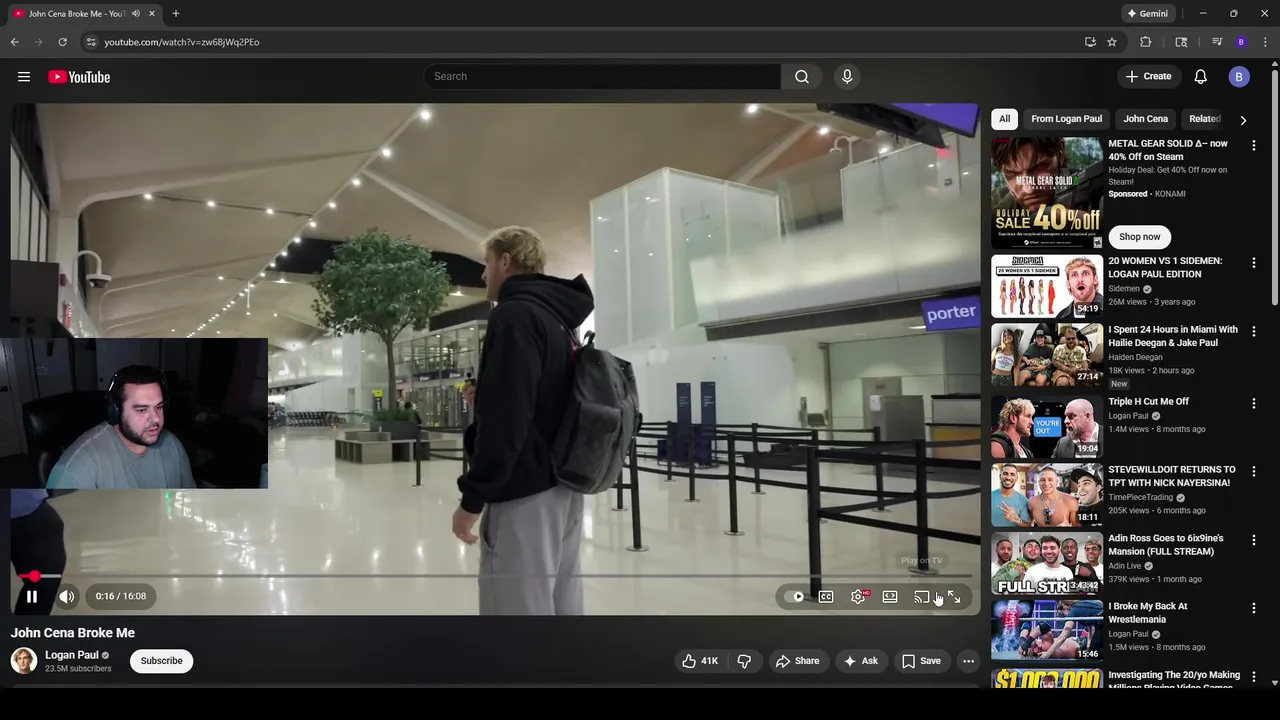Open a new browser tab

(x=176, y=14)
